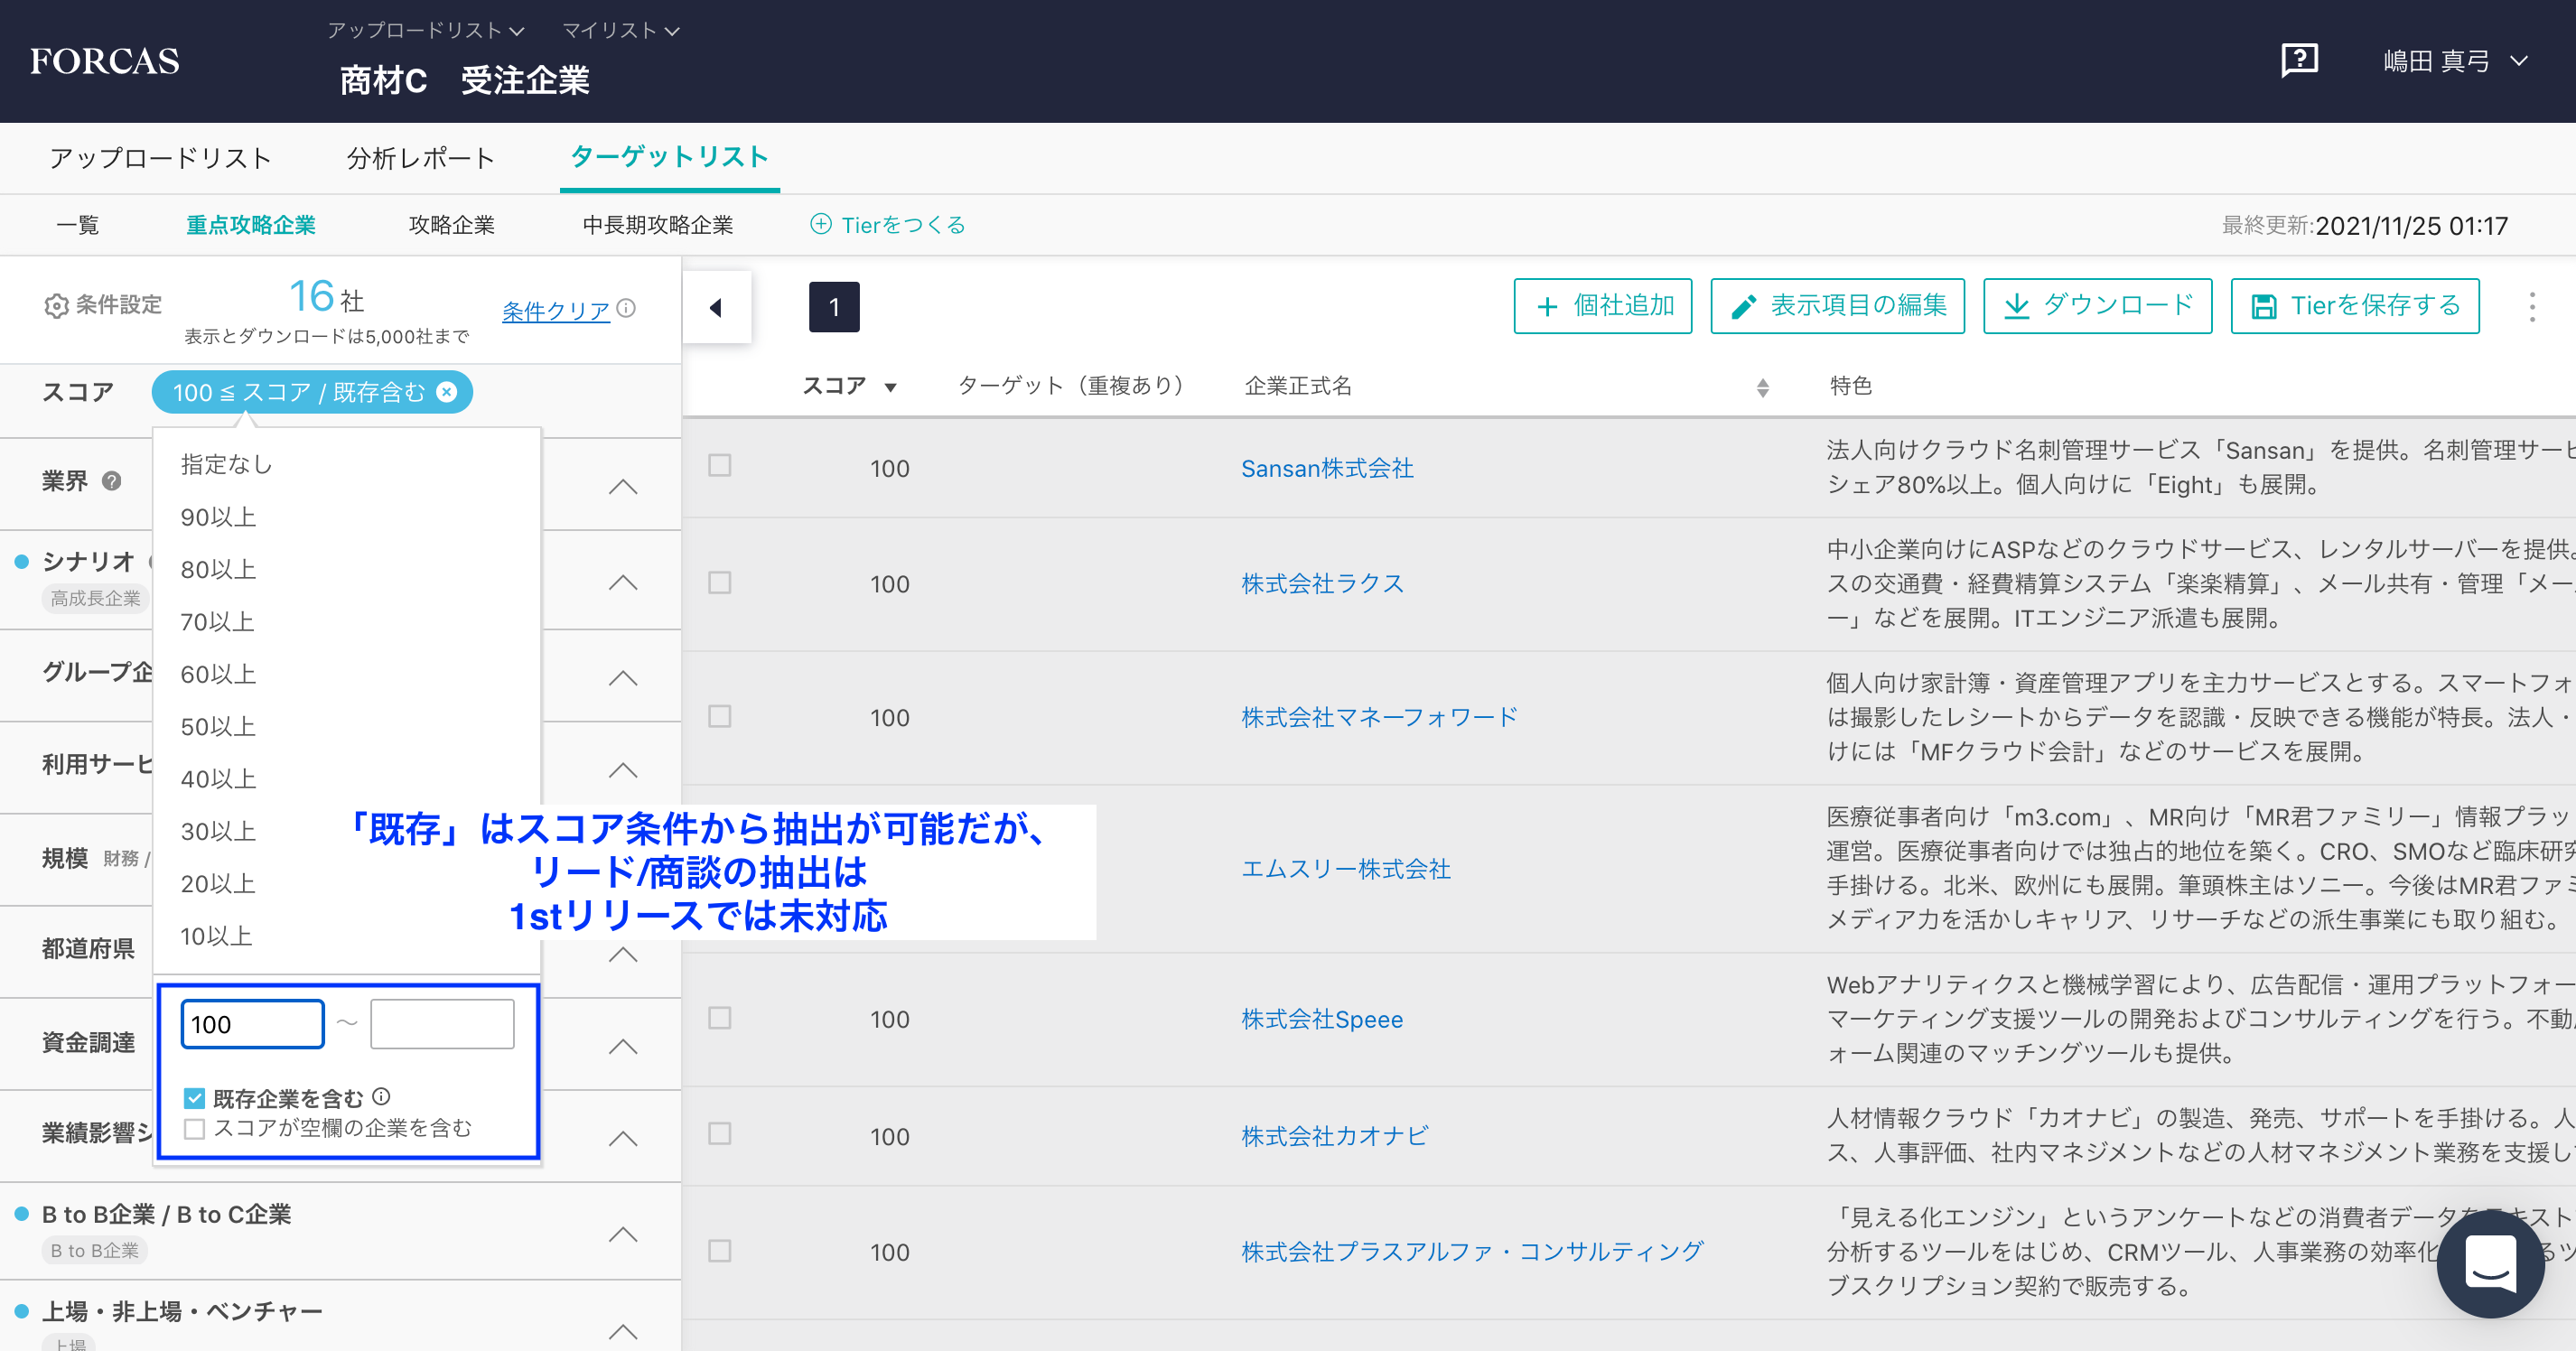Open the アップロードリスト dropdown
Screen dimensions: 2576x1351
point(425,30)
